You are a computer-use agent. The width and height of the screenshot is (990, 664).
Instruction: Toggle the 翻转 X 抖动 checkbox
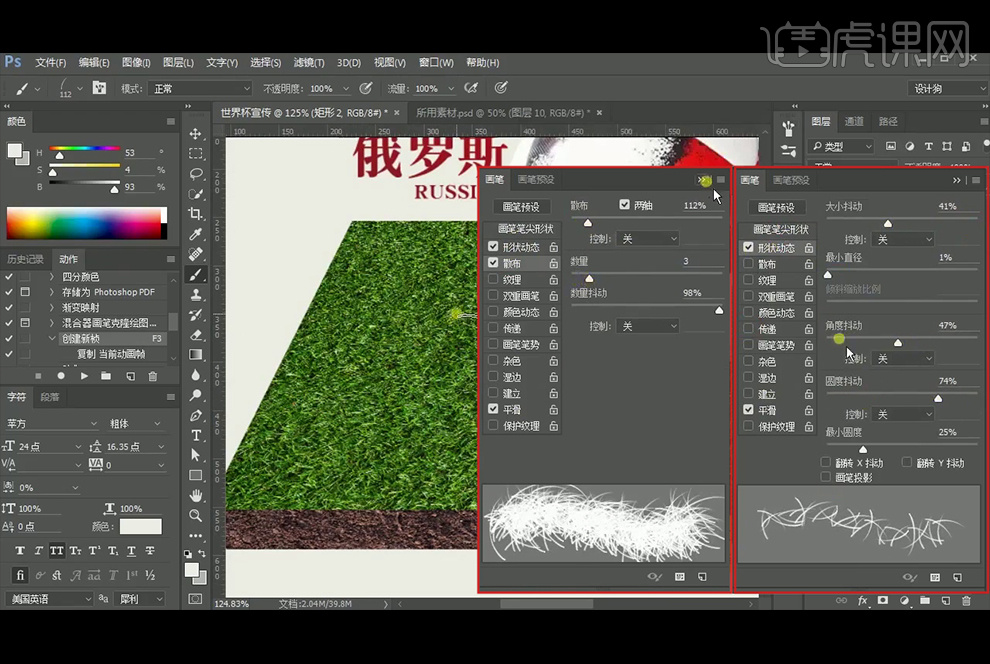(826, 463)
